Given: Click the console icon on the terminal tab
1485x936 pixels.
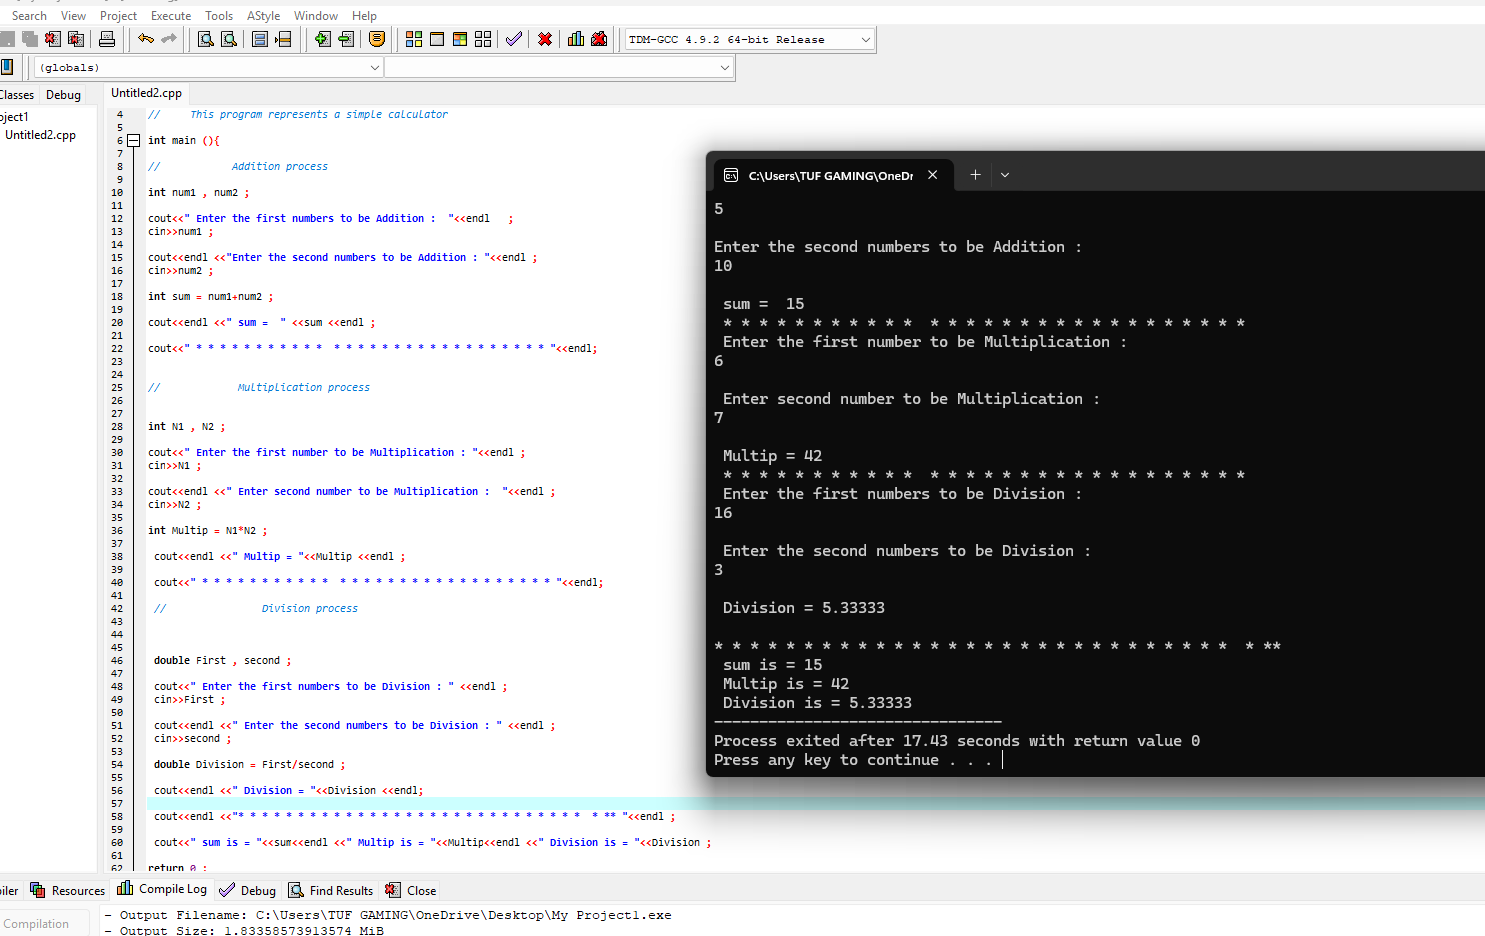Looking at the screenshot, I should [x=731, y=175].
